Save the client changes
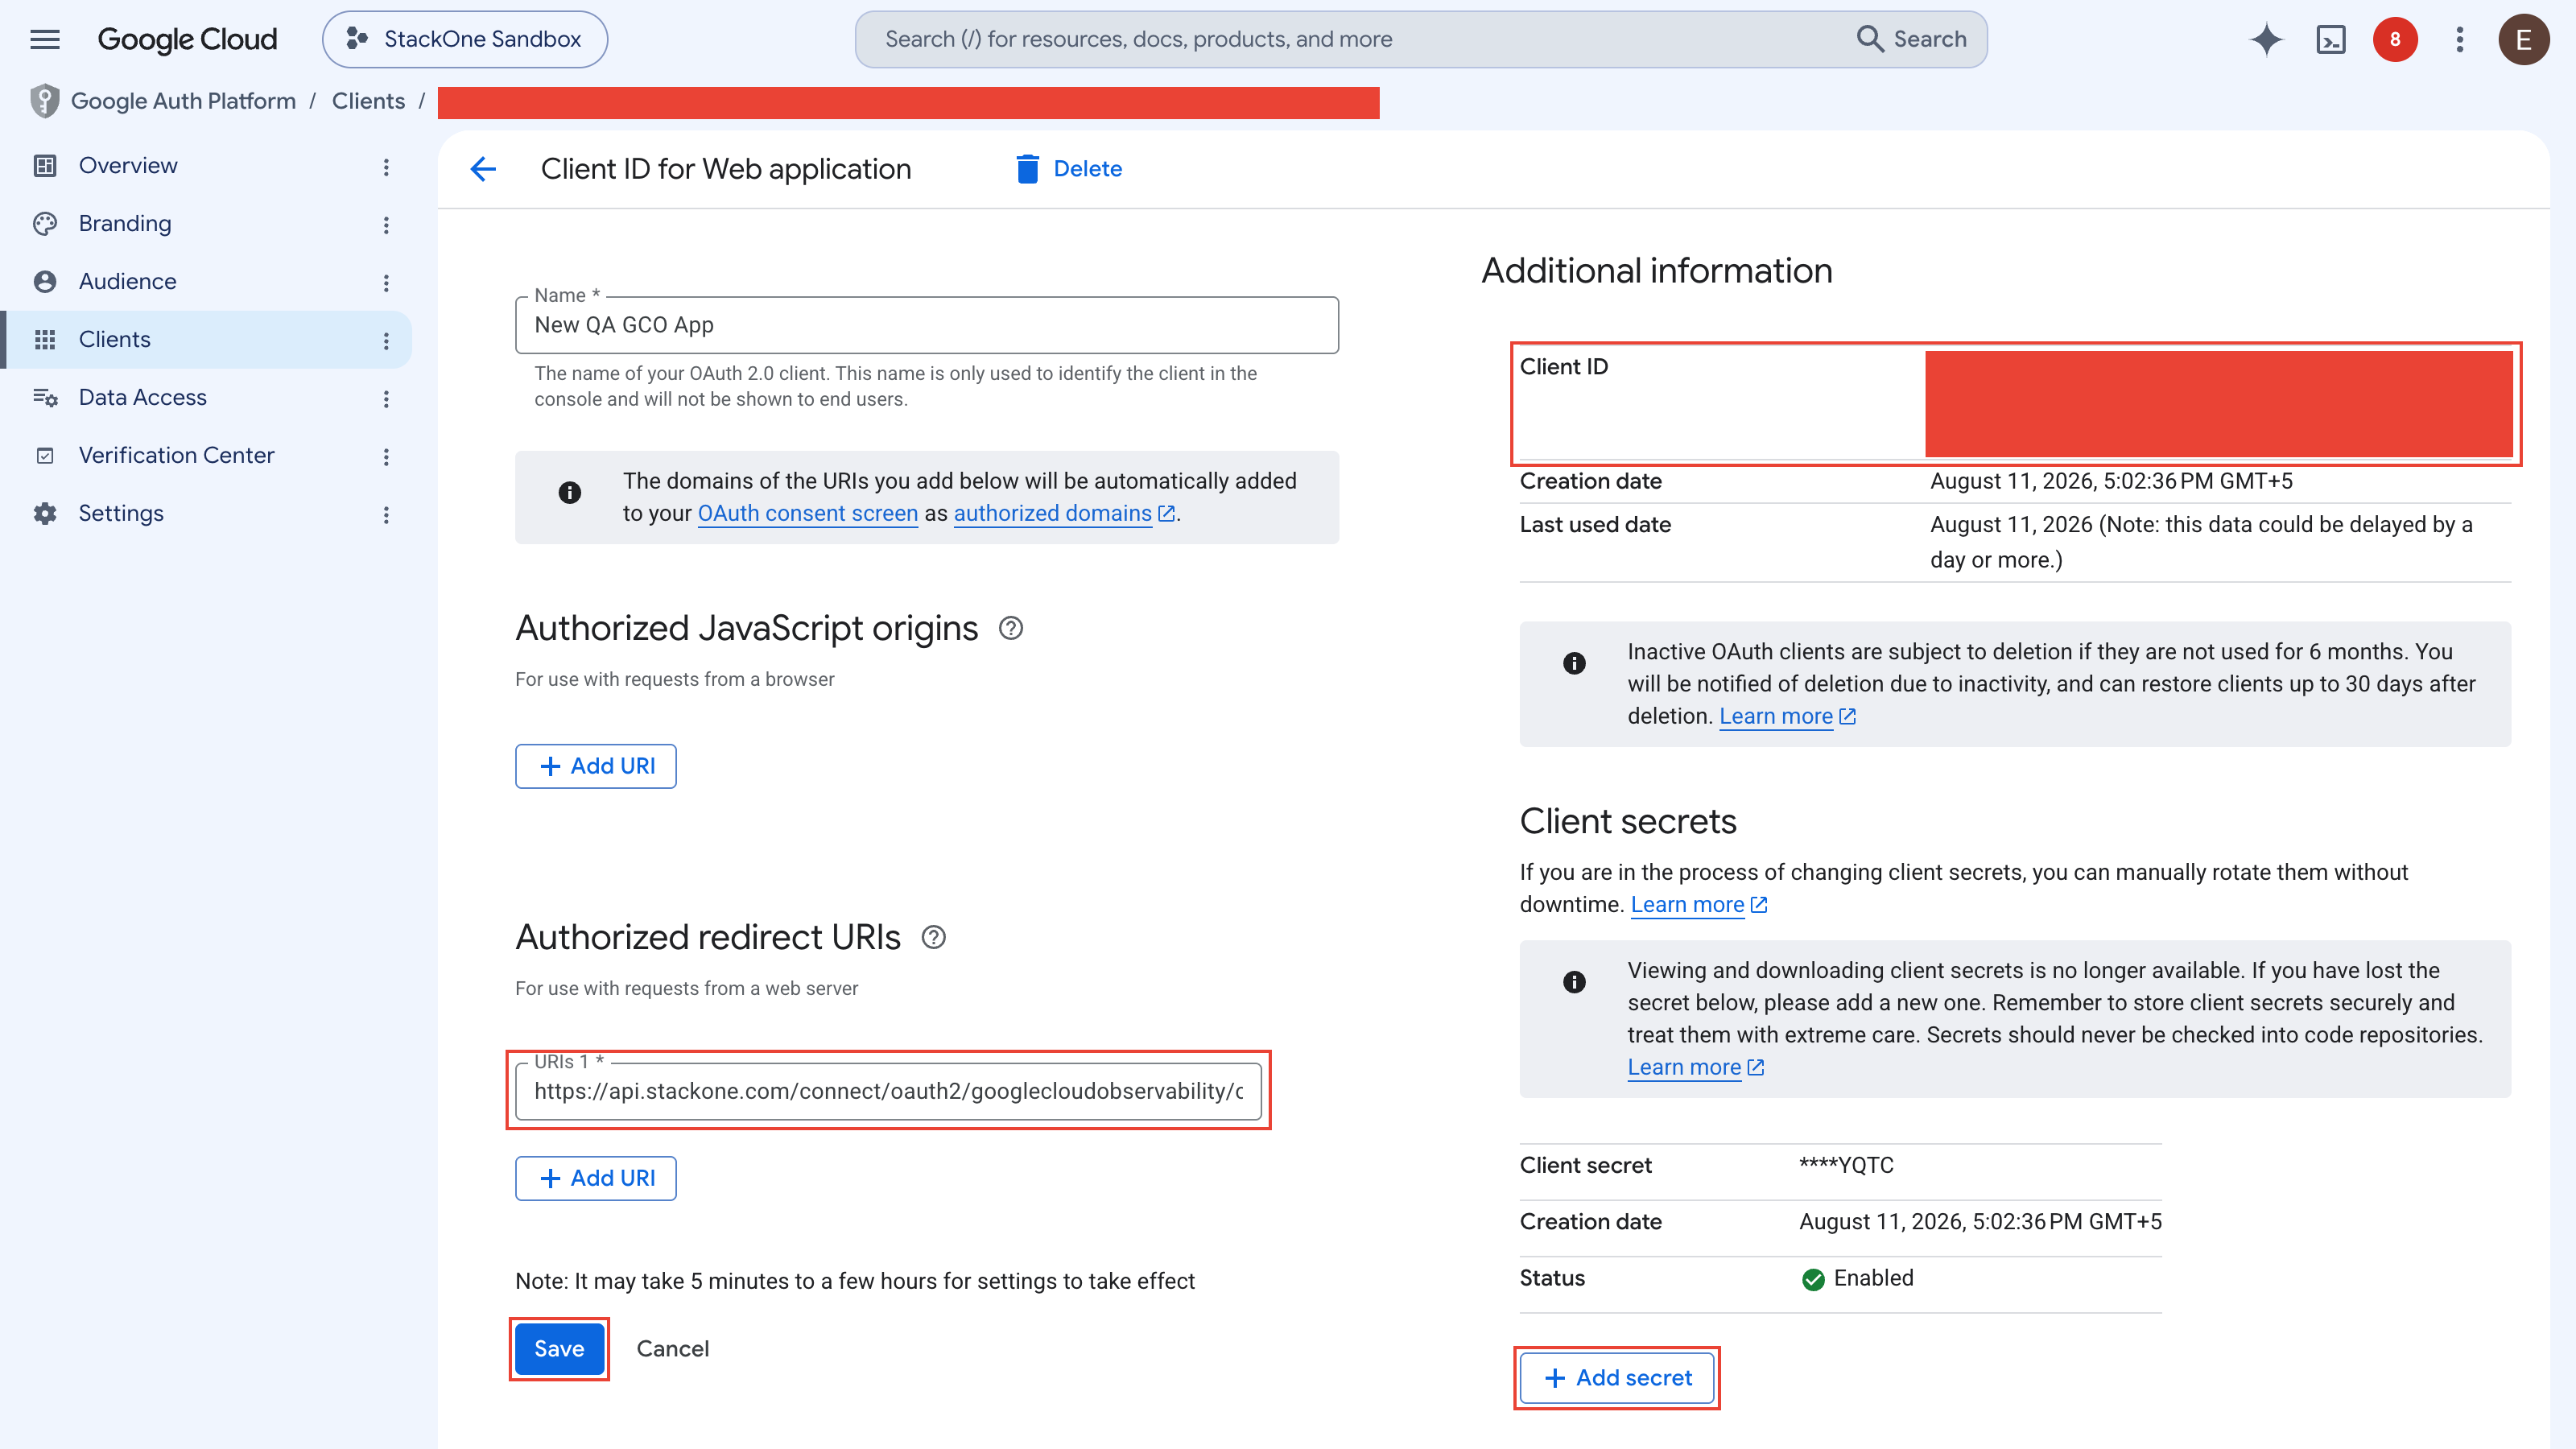The height and width of the screenshot is (1449, 2576). [559, 1349]
